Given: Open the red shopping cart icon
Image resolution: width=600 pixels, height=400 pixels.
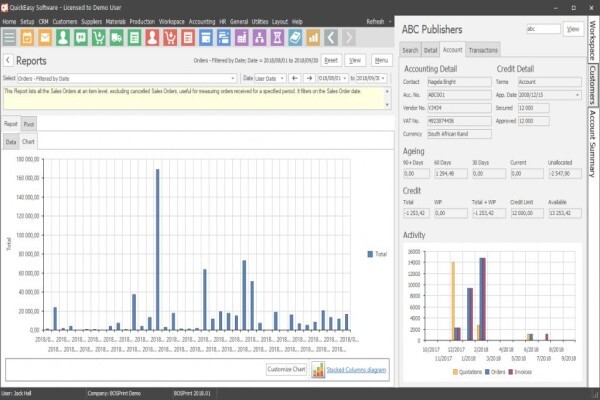Looking at the screenshot, I should tap(170, 38).
